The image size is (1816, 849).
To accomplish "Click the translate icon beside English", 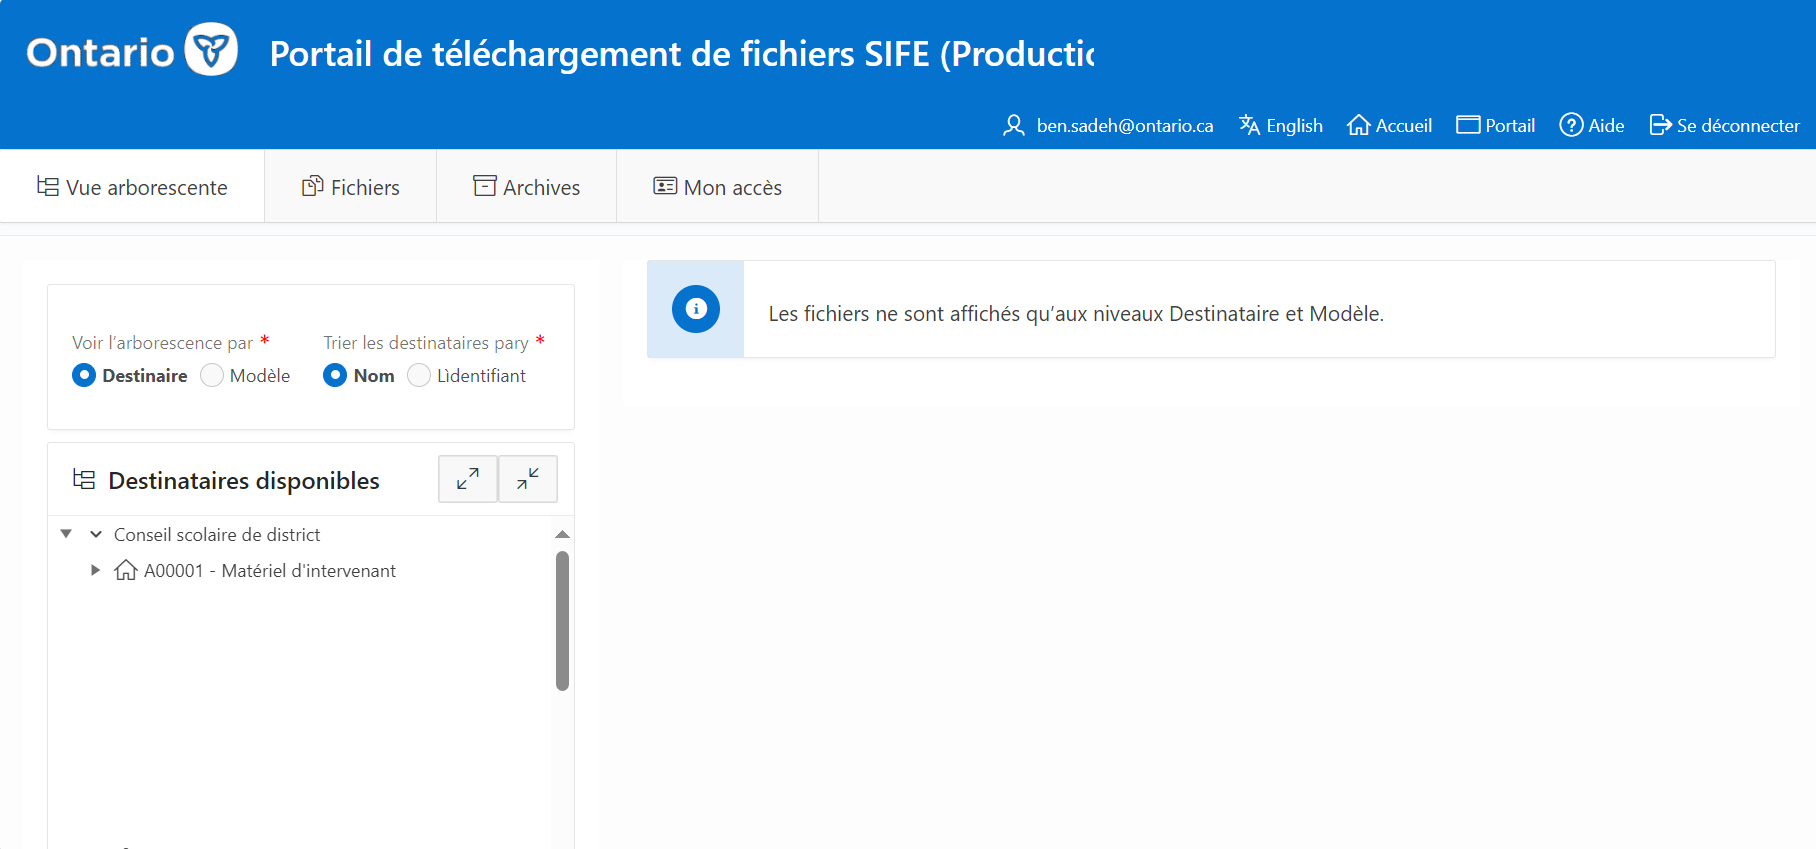I will (1249, 125).
